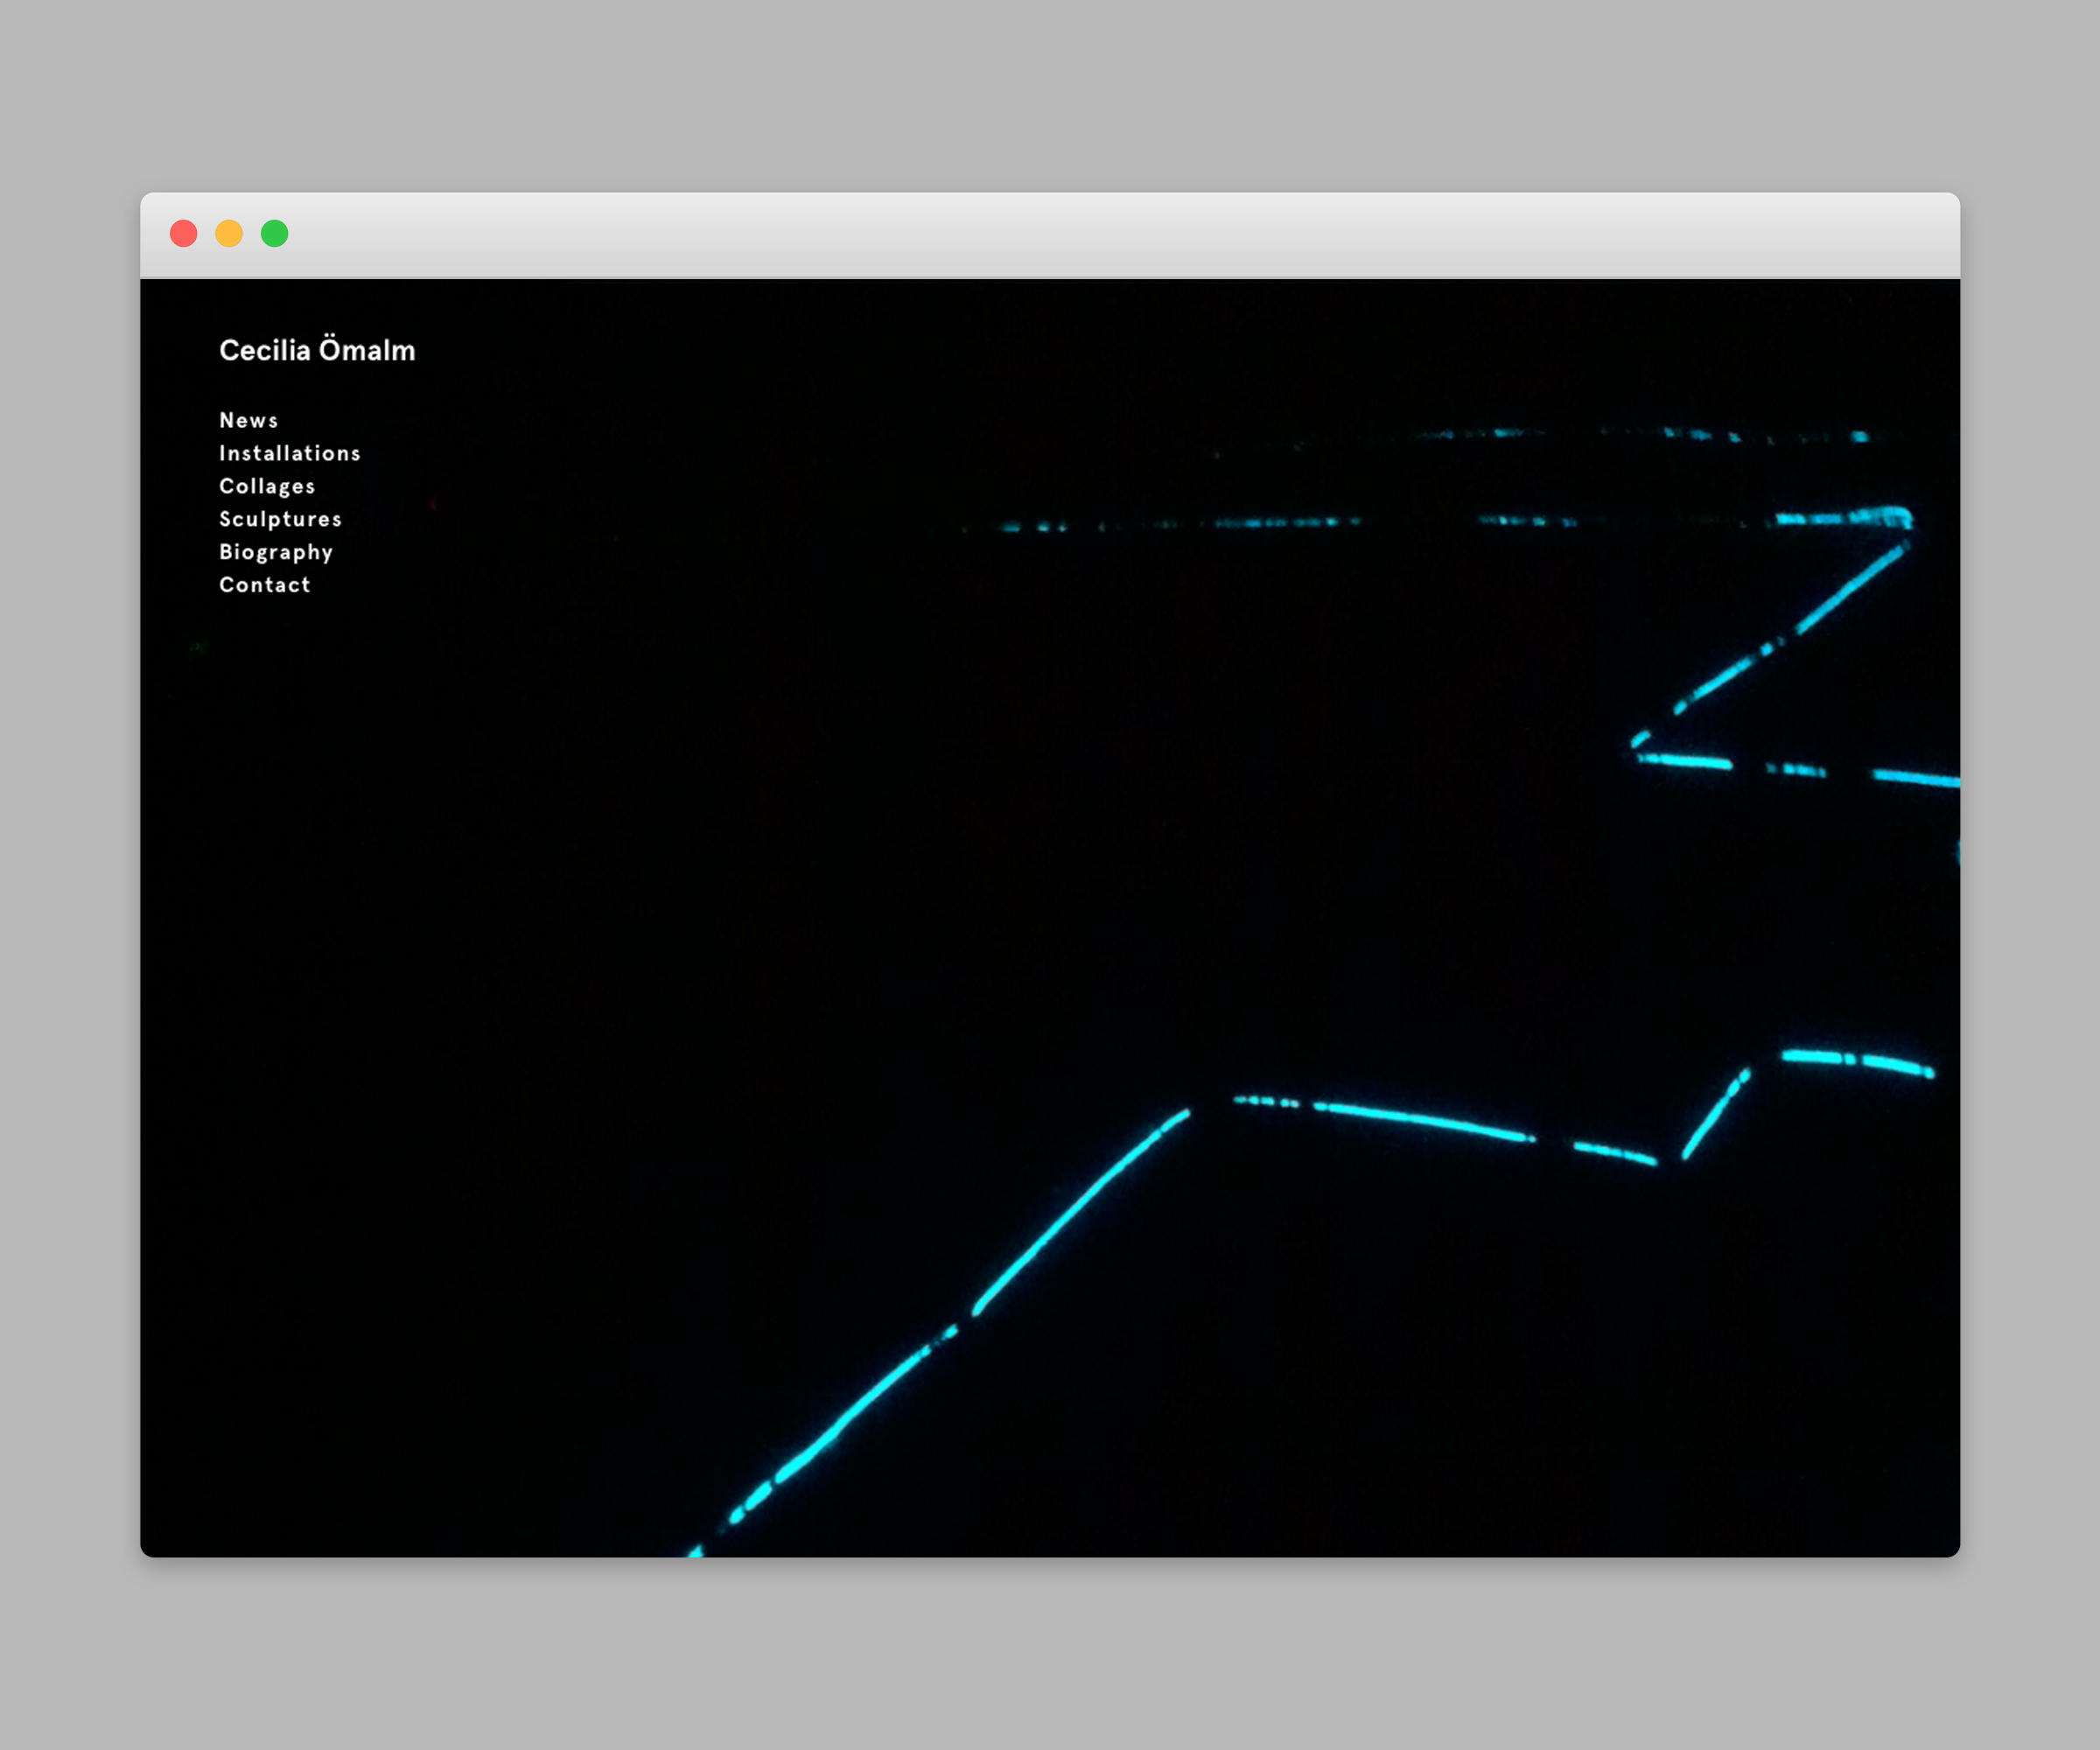Close the window with red button
Image resolution: width=2100 pixels, height=1750 pixels.
[184, 233]
